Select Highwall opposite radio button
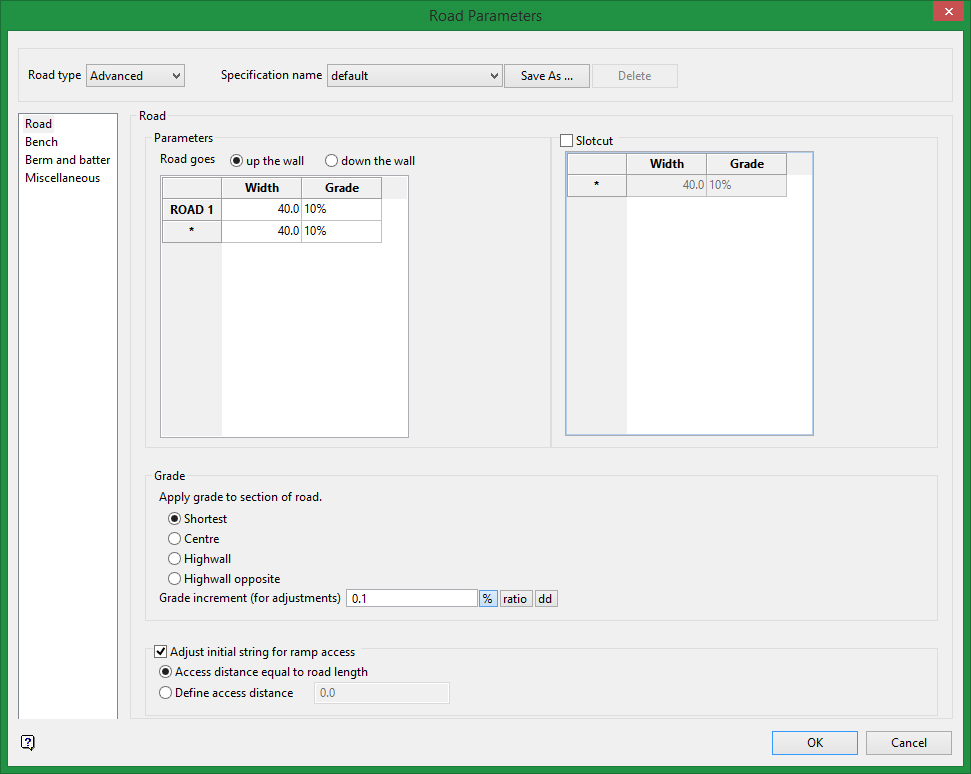This screenshot has width=971, height=774. pos(175,579)
